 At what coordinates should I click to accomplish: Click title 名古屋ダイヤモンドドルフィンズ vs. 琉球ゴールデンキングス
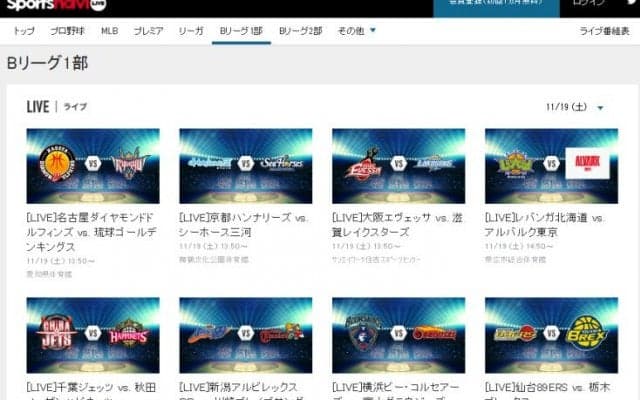pos(92,232)
